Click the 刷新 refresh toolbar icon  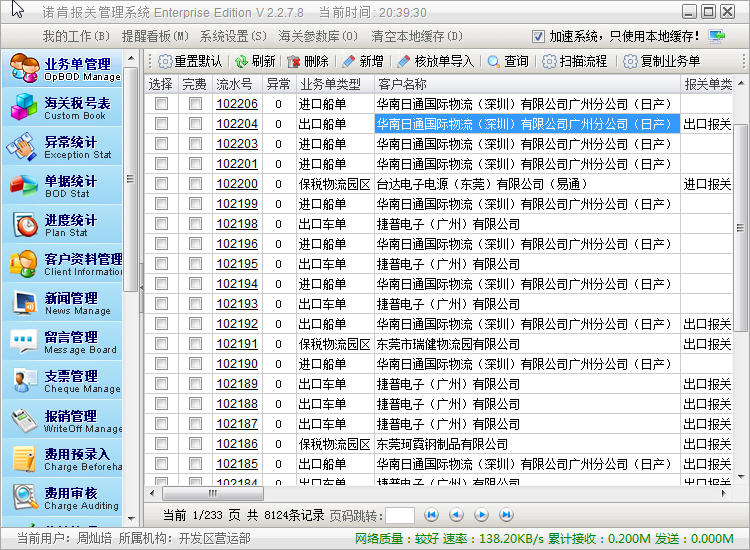point(242,61)
